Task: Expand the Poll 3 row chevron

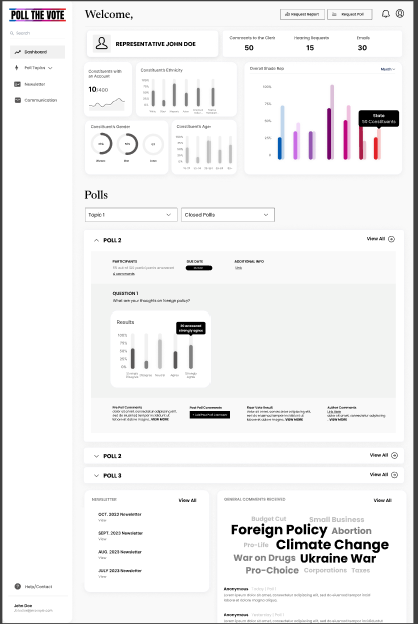Action: click(x=96, y=476)
